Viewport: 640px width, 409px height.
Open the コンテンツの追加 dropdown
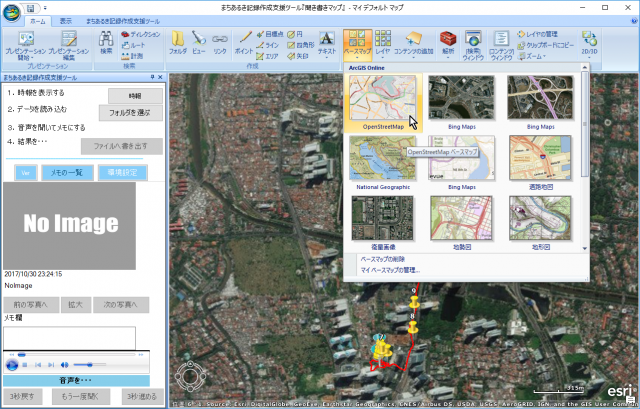click(413, 58)
